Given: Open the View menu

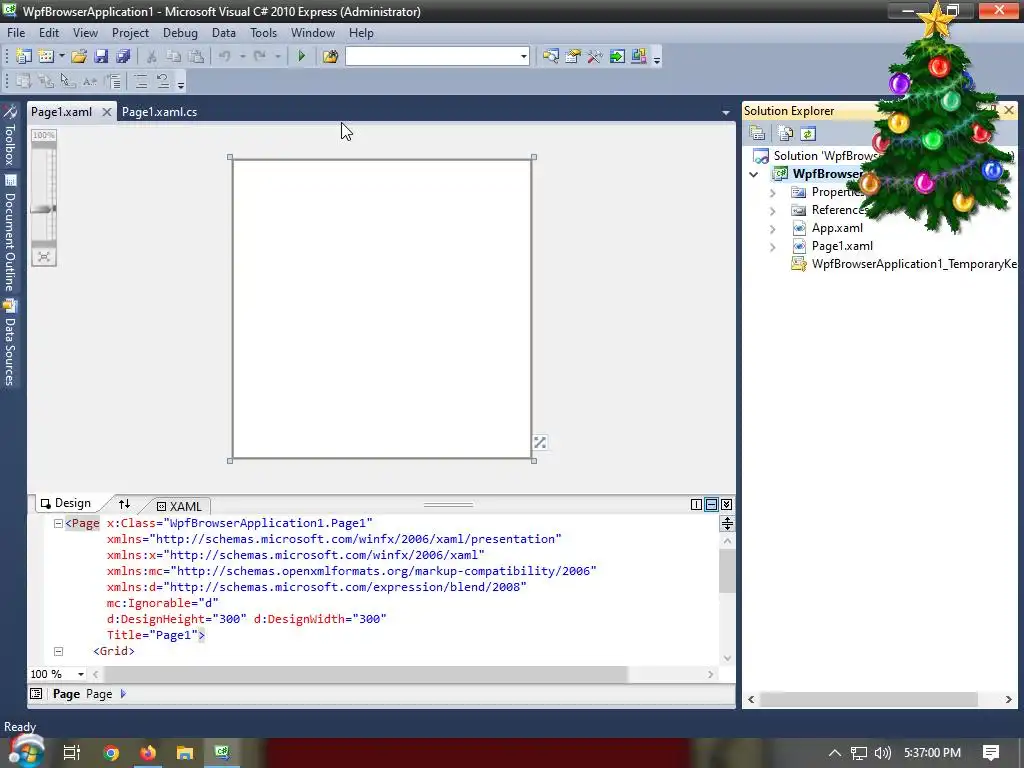Looking at the screenshot, I should click(85, 33).
